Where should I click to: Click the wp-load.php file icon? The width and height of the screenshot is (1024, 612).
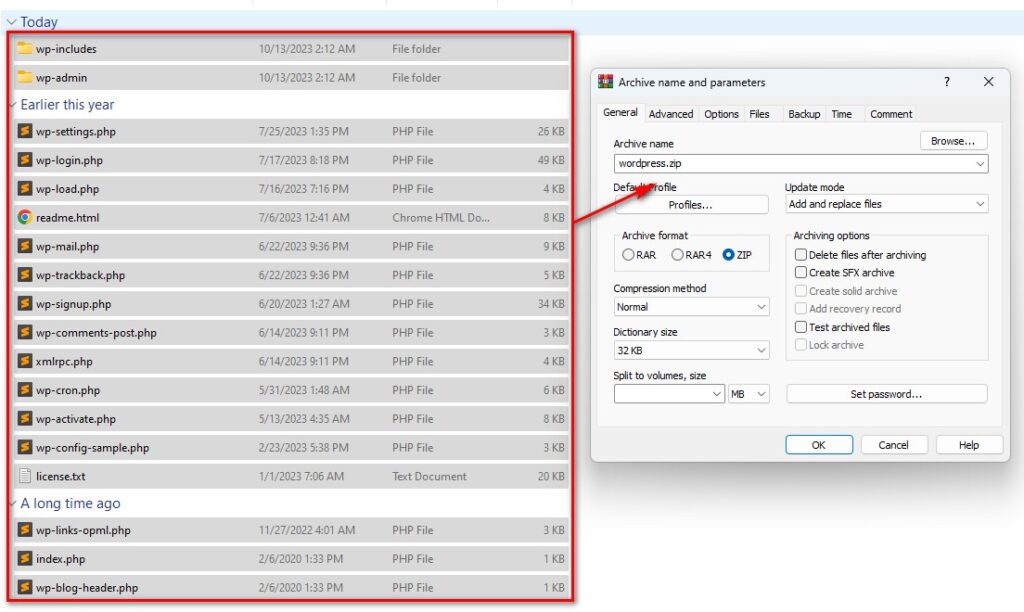[x=25, y=189]
